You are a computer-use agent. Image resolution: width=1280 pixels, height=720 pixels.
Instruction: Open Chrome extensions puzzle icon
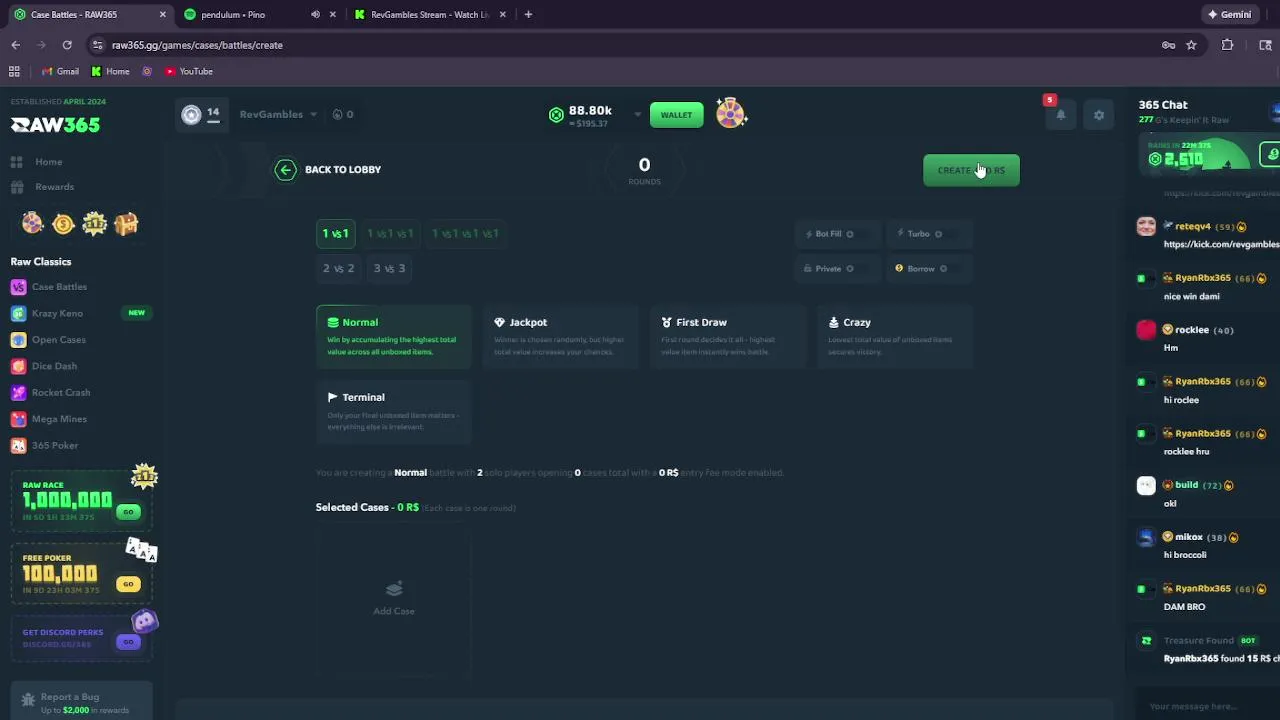pyautogui.click(x=1228, y=45)
